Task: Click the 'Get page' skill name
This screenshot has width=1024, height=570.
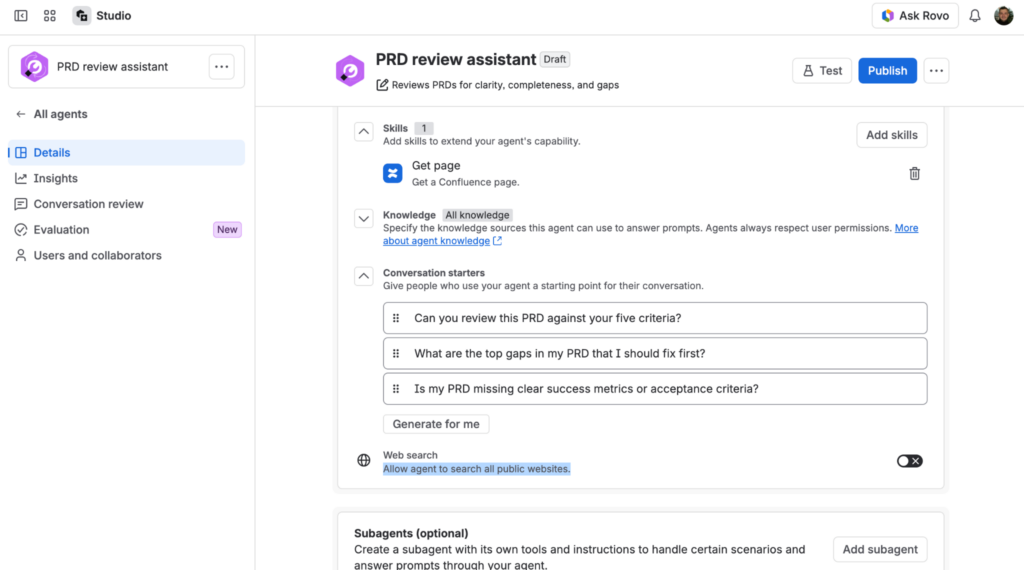Action: pos(436,166)
